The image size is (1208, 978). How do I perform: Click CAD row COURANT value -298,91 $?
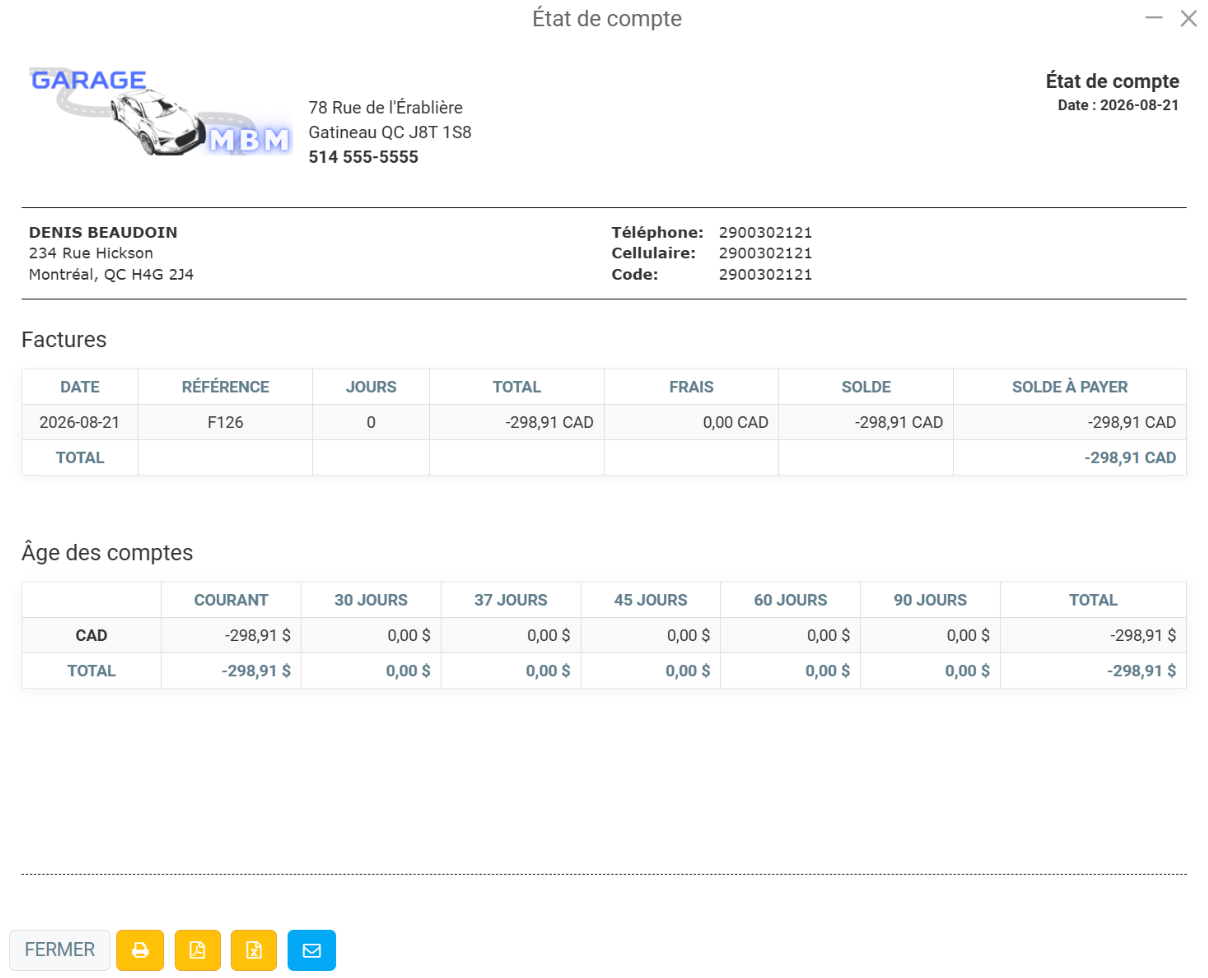click(231, 635)
